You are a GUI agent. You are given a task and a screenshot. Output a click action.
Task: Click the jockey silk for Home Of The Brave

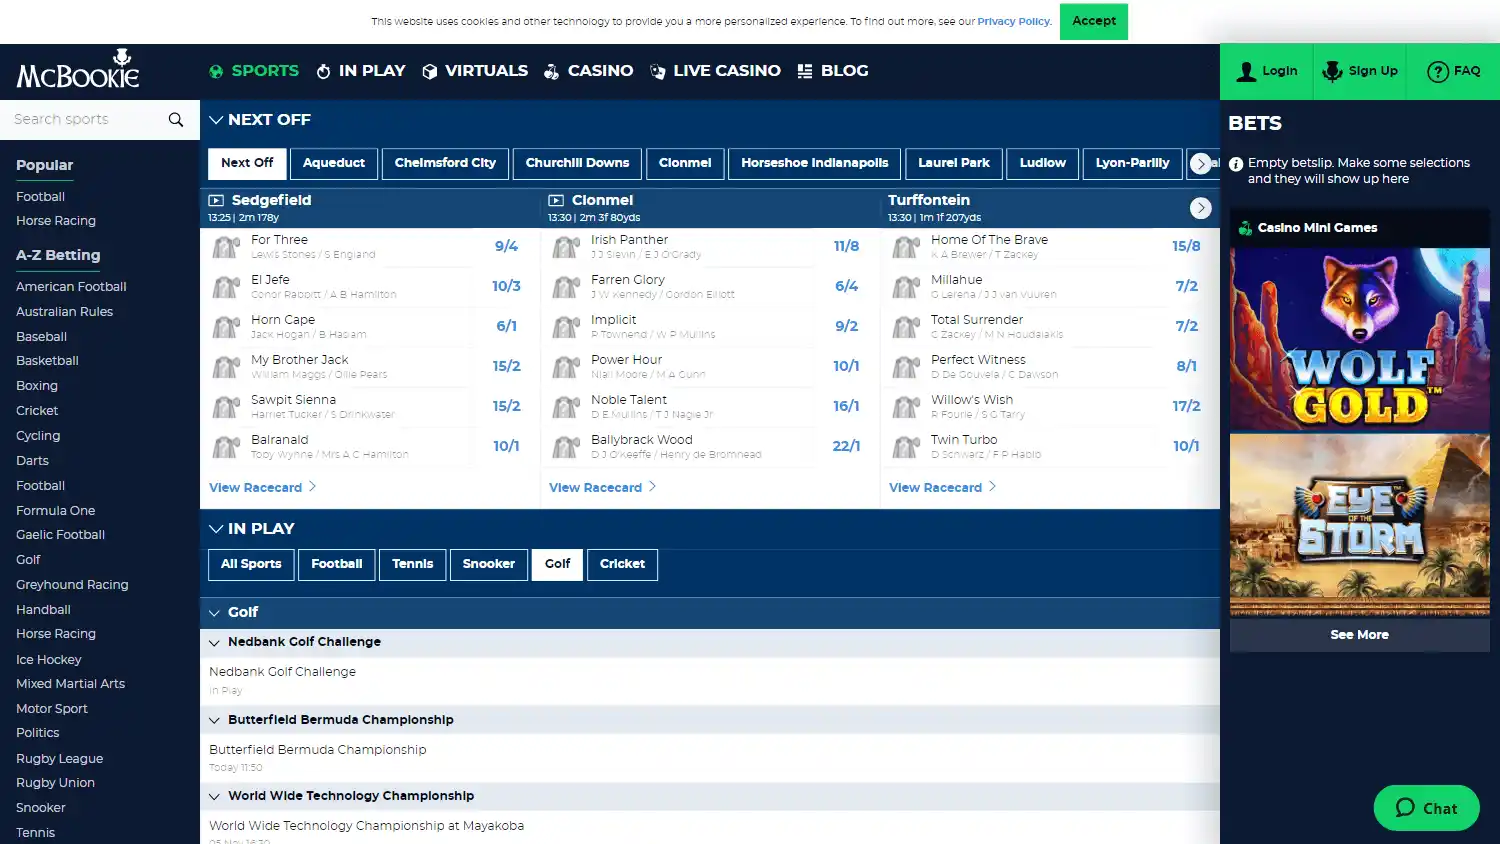click(x=906, y=247)
